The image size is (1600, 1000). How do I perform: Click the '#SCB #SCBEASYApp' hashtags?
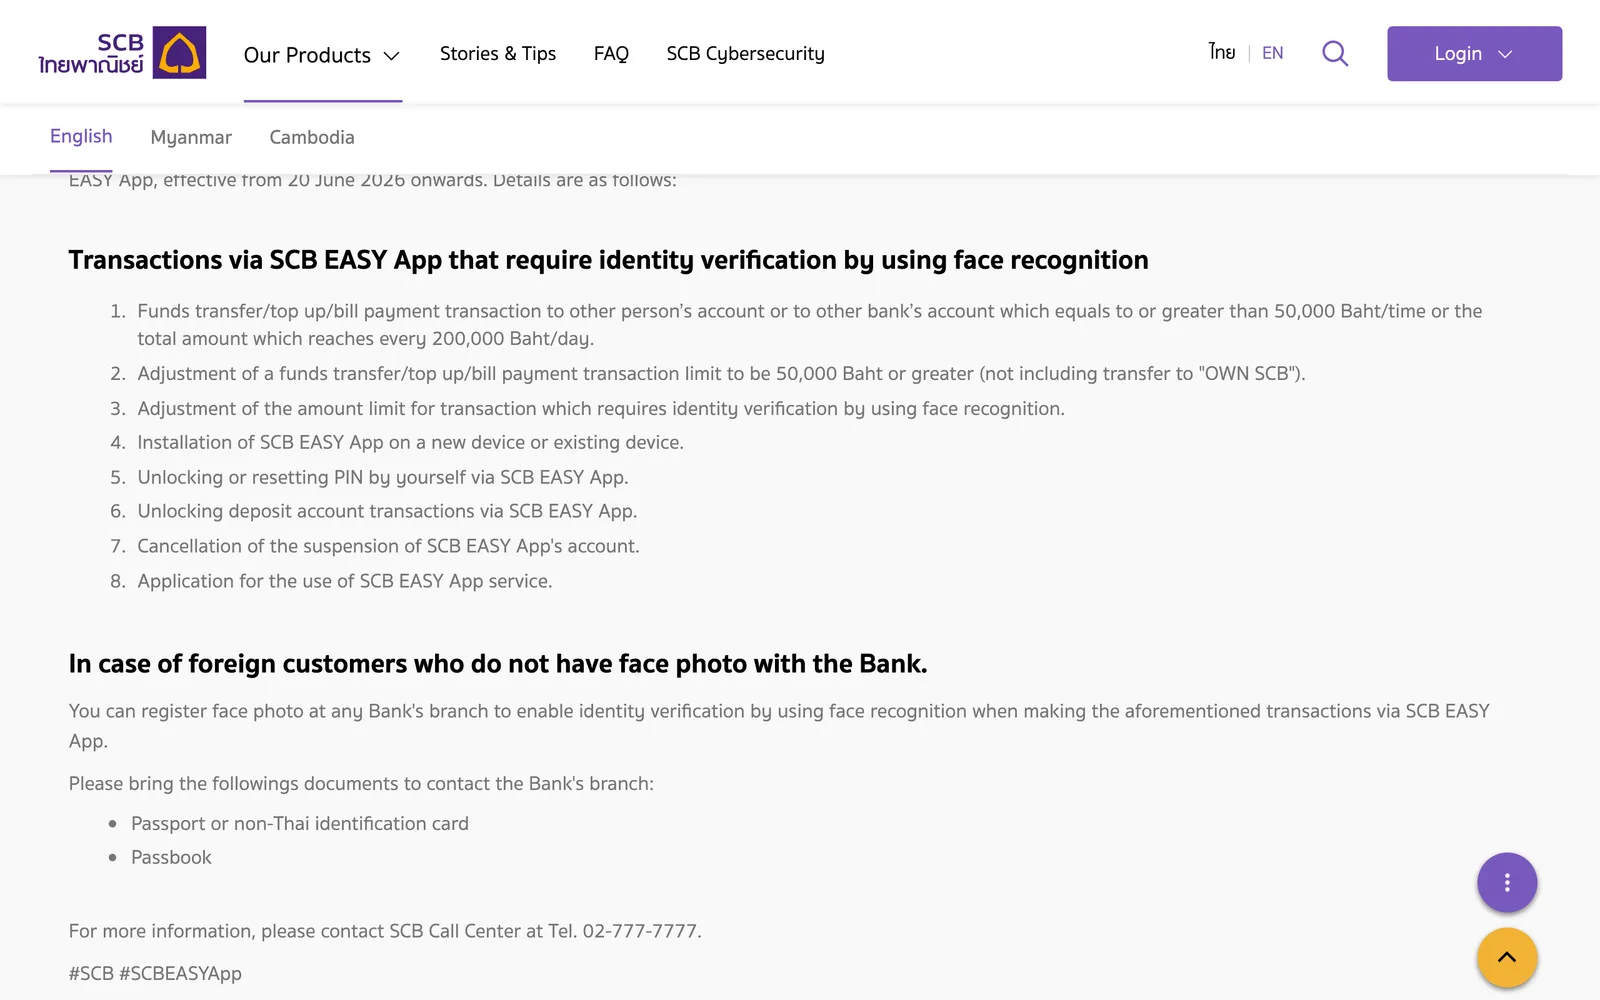[x=155, y=974]
